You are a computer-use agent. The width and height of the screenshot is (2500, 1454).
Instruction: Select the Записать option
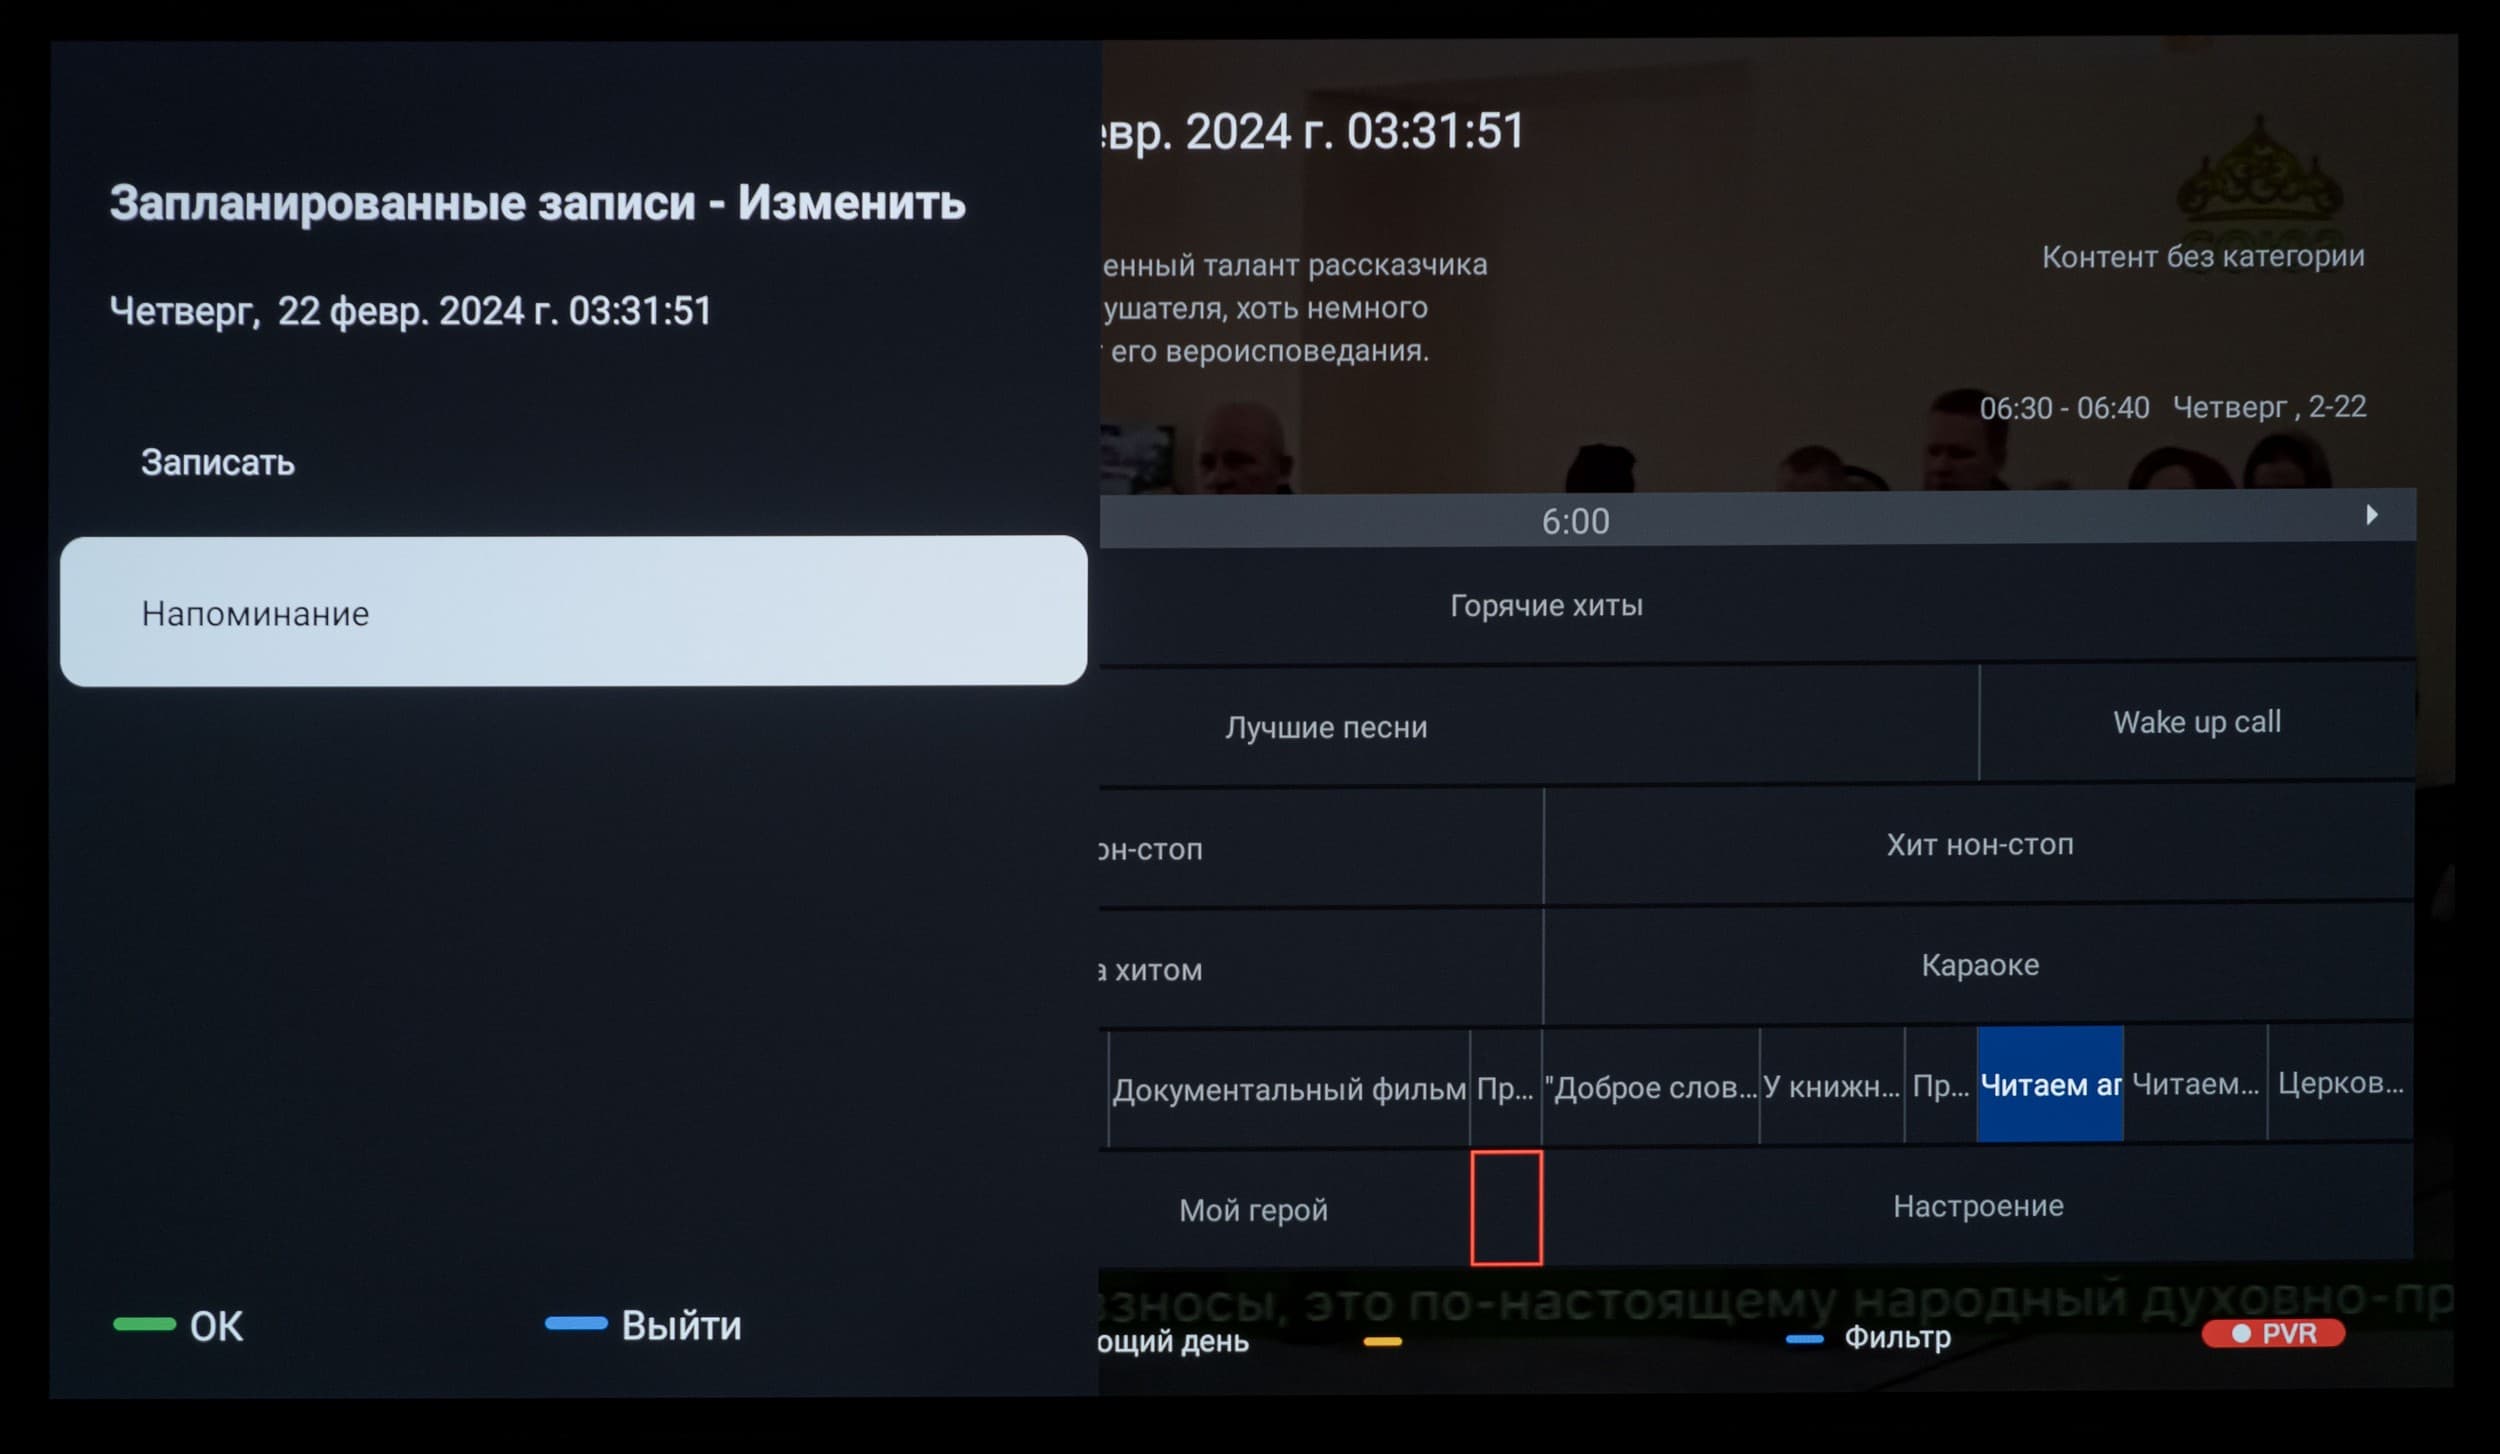218,463
